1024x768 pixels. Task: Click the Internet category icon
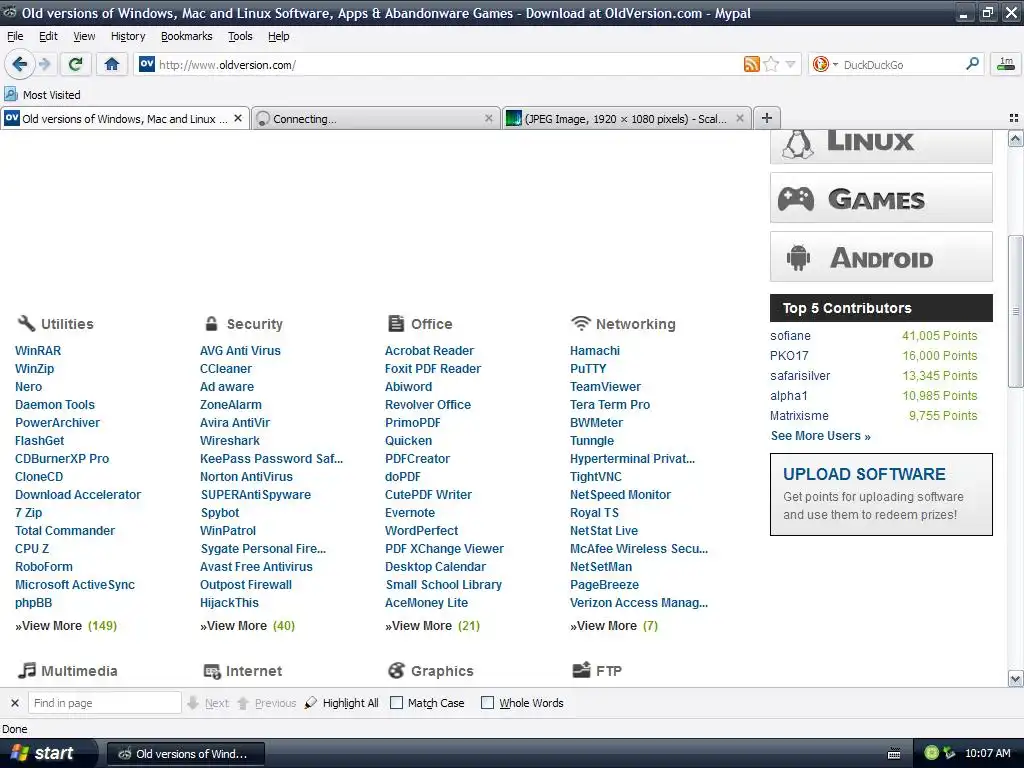point(212,671)
